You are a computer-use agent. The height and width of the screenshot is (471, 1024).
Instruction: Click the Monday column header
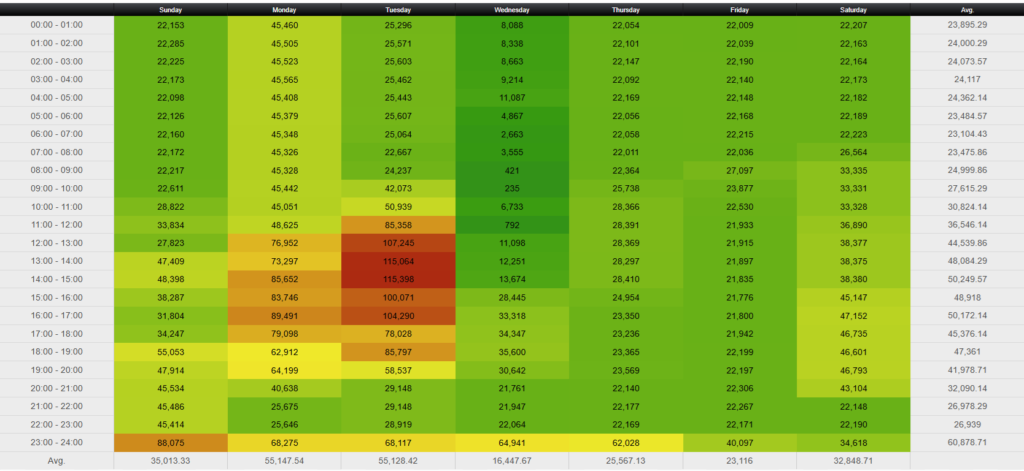tap(284, 10)
